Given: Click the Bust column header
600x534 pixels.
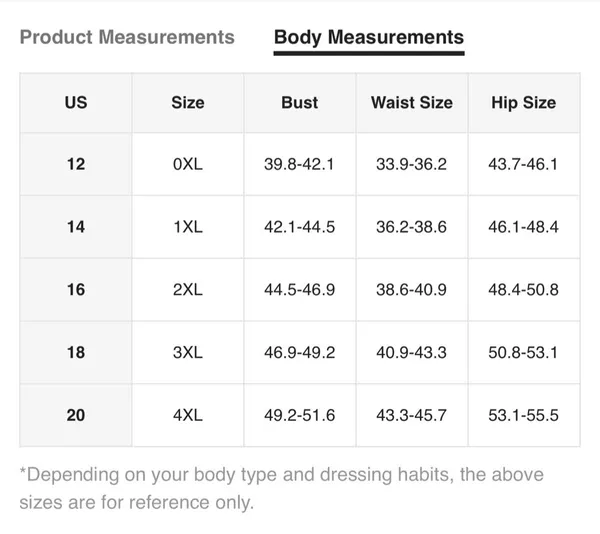Looking at the screenshot, I should pyautogui.click(x=300, y=103).
